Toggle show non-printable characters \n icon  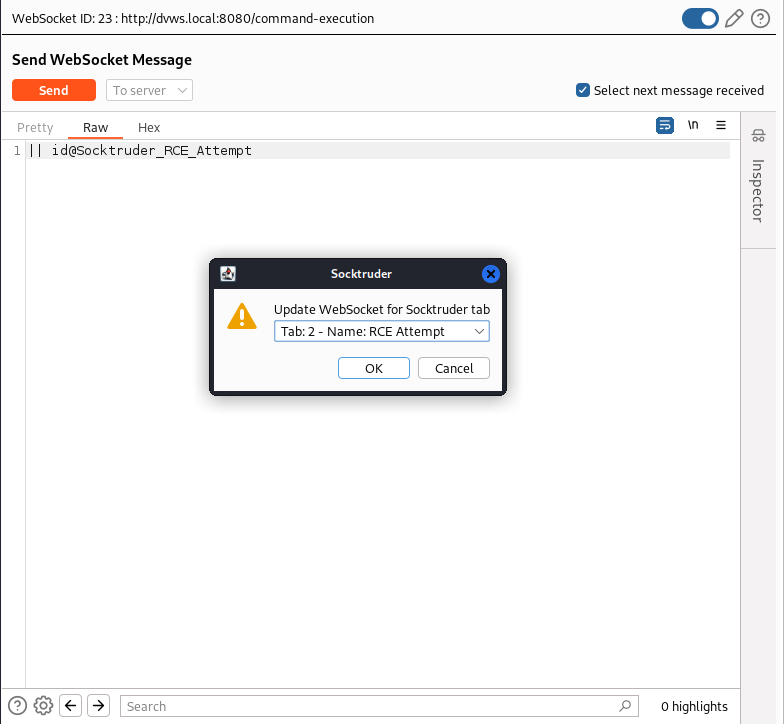tap(692, 125)
